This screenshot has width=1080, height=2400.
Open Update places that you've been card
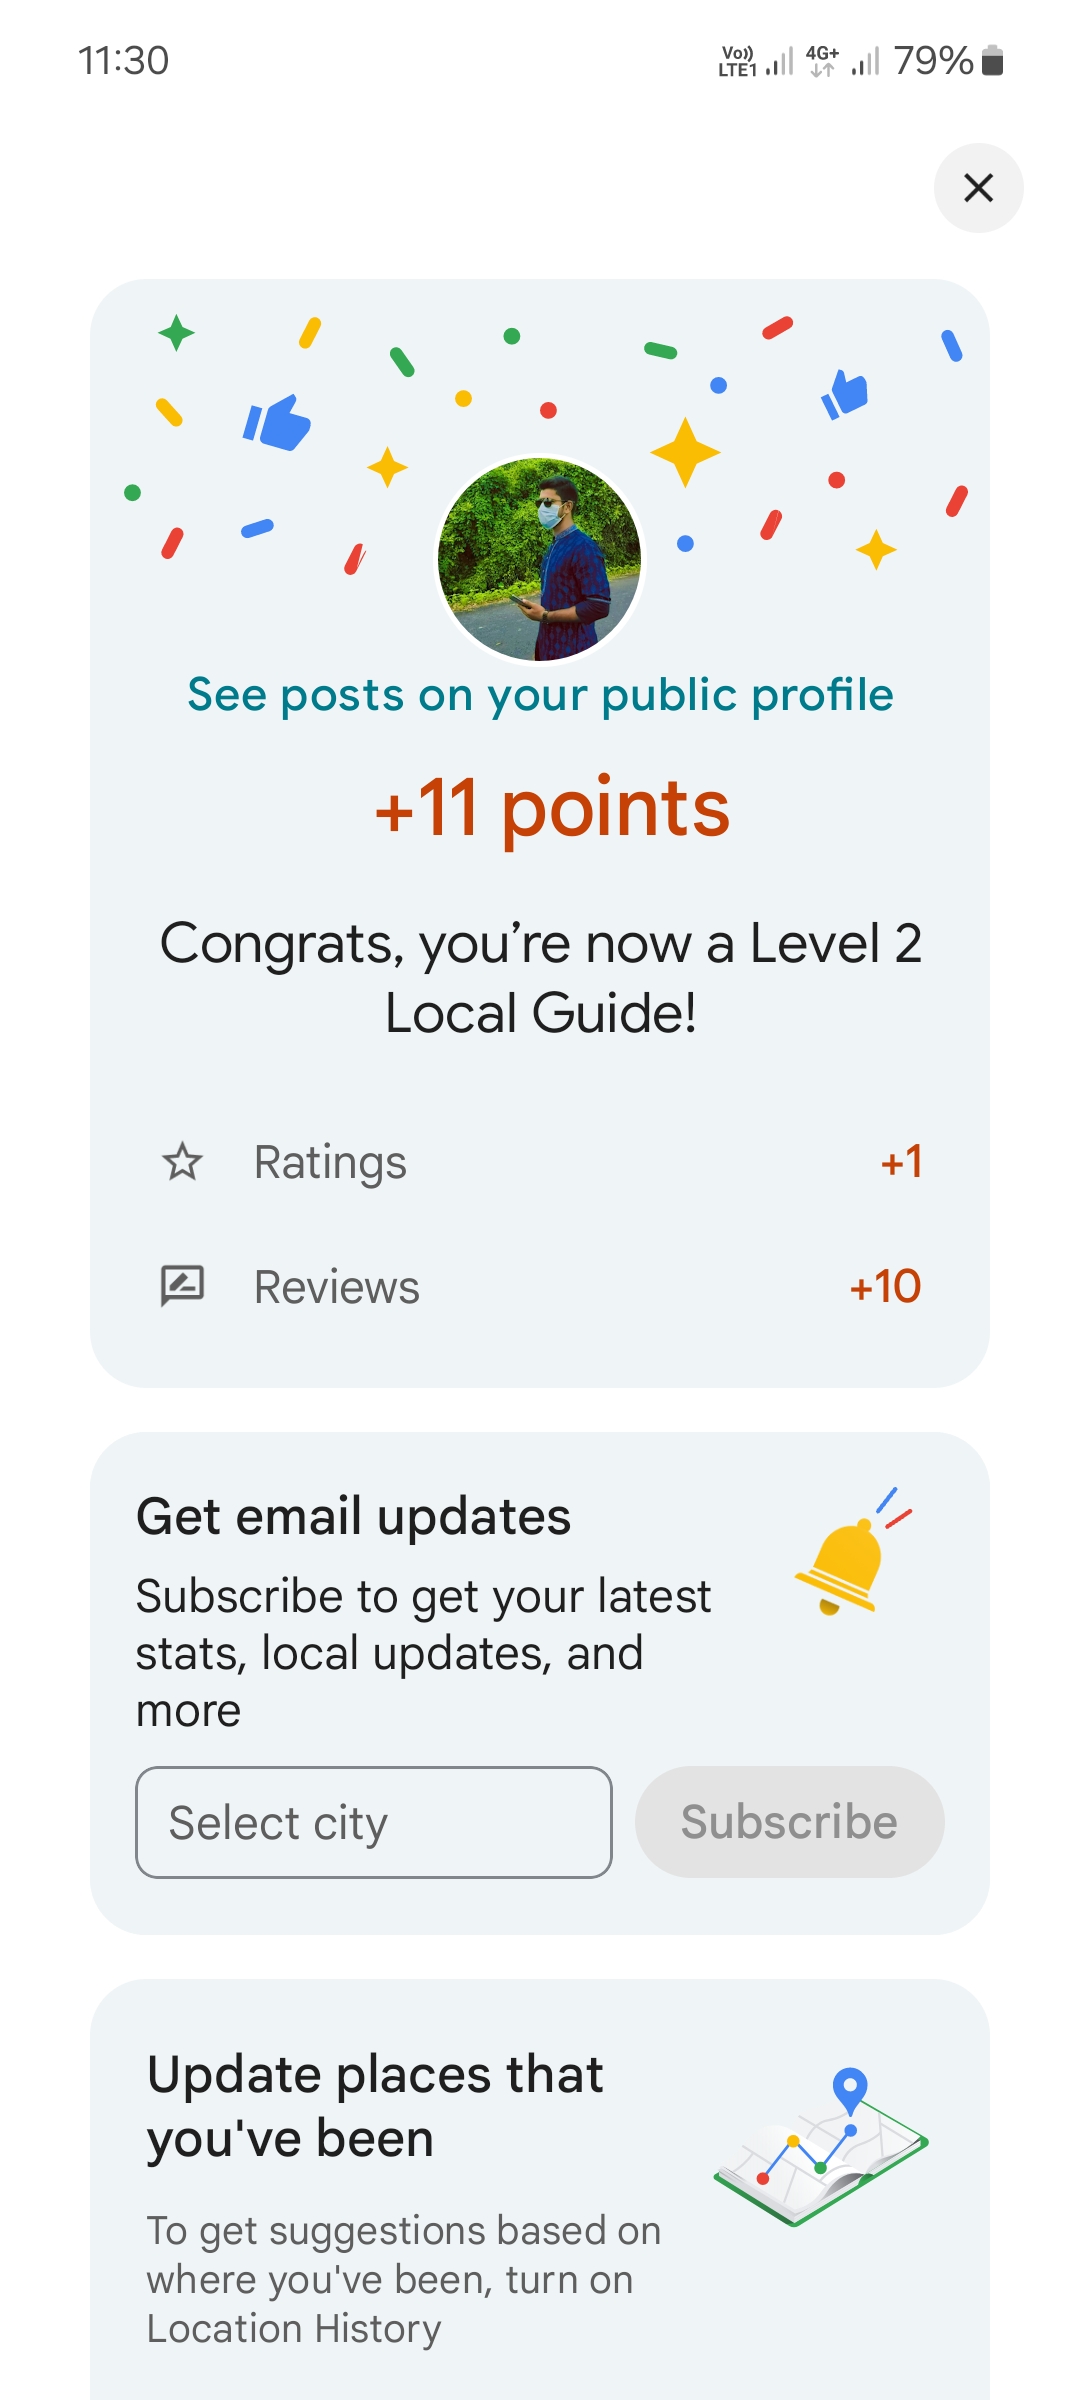376,2105
